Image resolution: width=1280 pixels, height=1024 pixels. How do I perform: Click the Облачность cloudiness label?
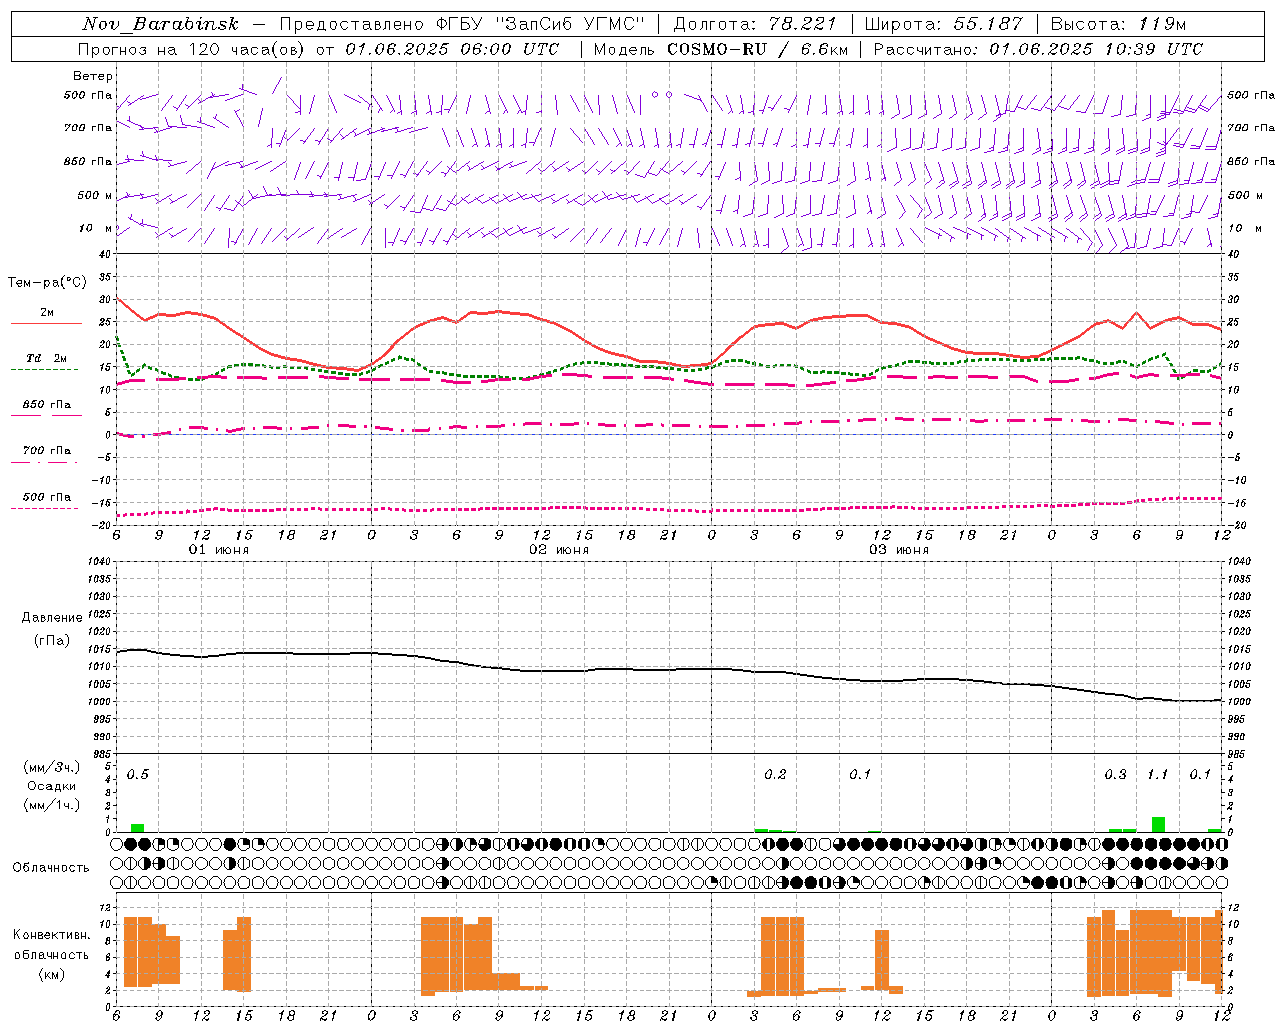pyautogui.click(x=51, y=867)
